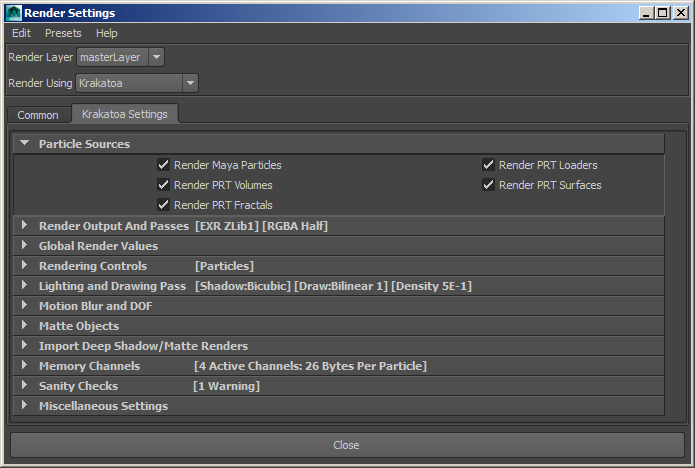
Task: Expand Rendering Controls section
Action: click(24, 265)
